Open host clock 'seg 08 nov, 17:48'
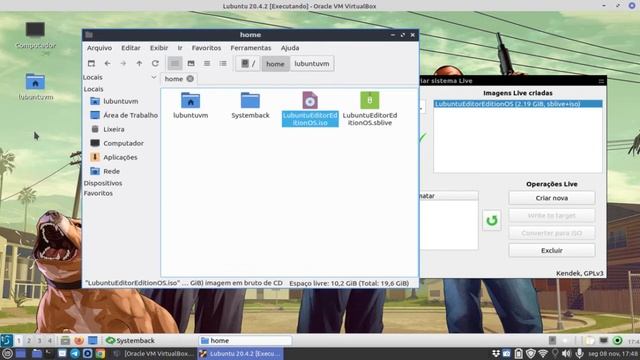 (x=613, y=353)
